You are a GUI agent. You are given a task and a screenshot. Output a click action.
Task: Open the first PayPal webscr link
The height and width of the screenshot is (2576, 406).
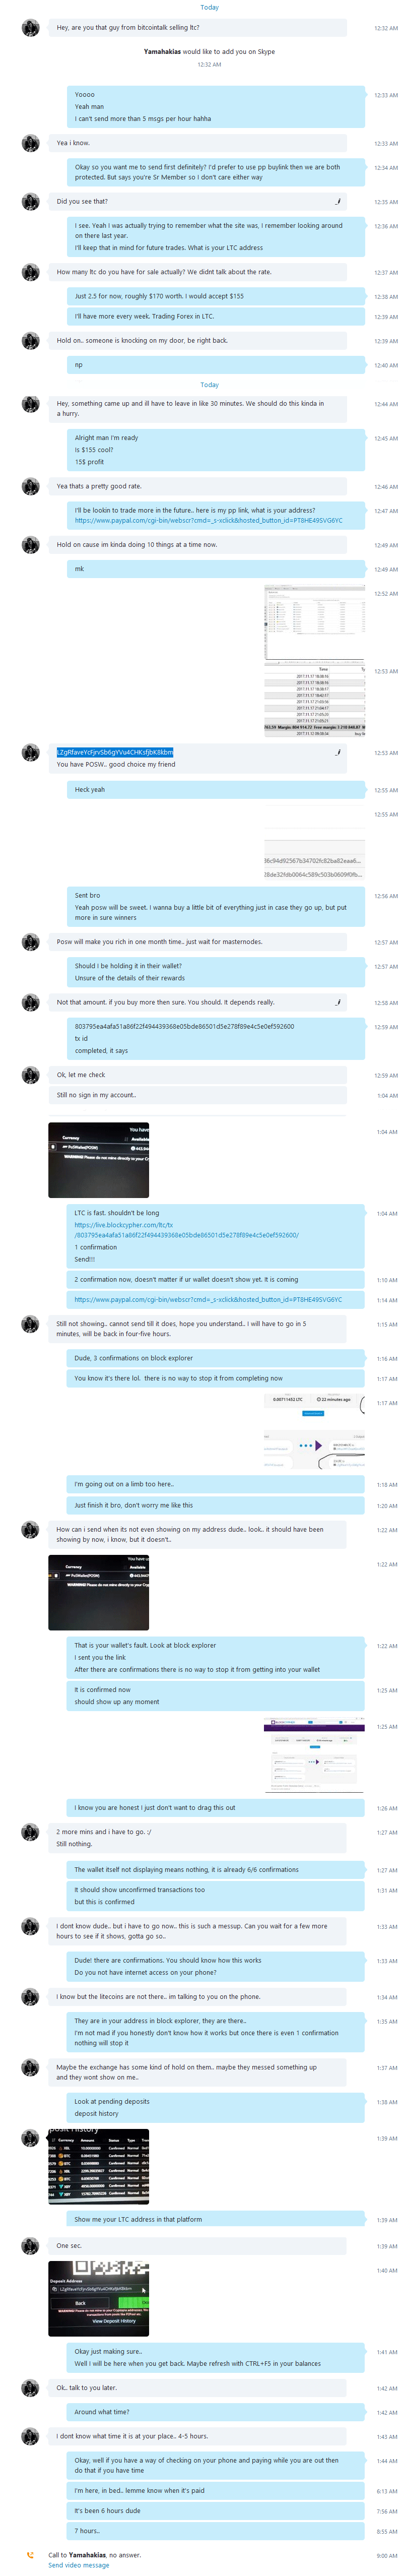(x=208, y=520)
